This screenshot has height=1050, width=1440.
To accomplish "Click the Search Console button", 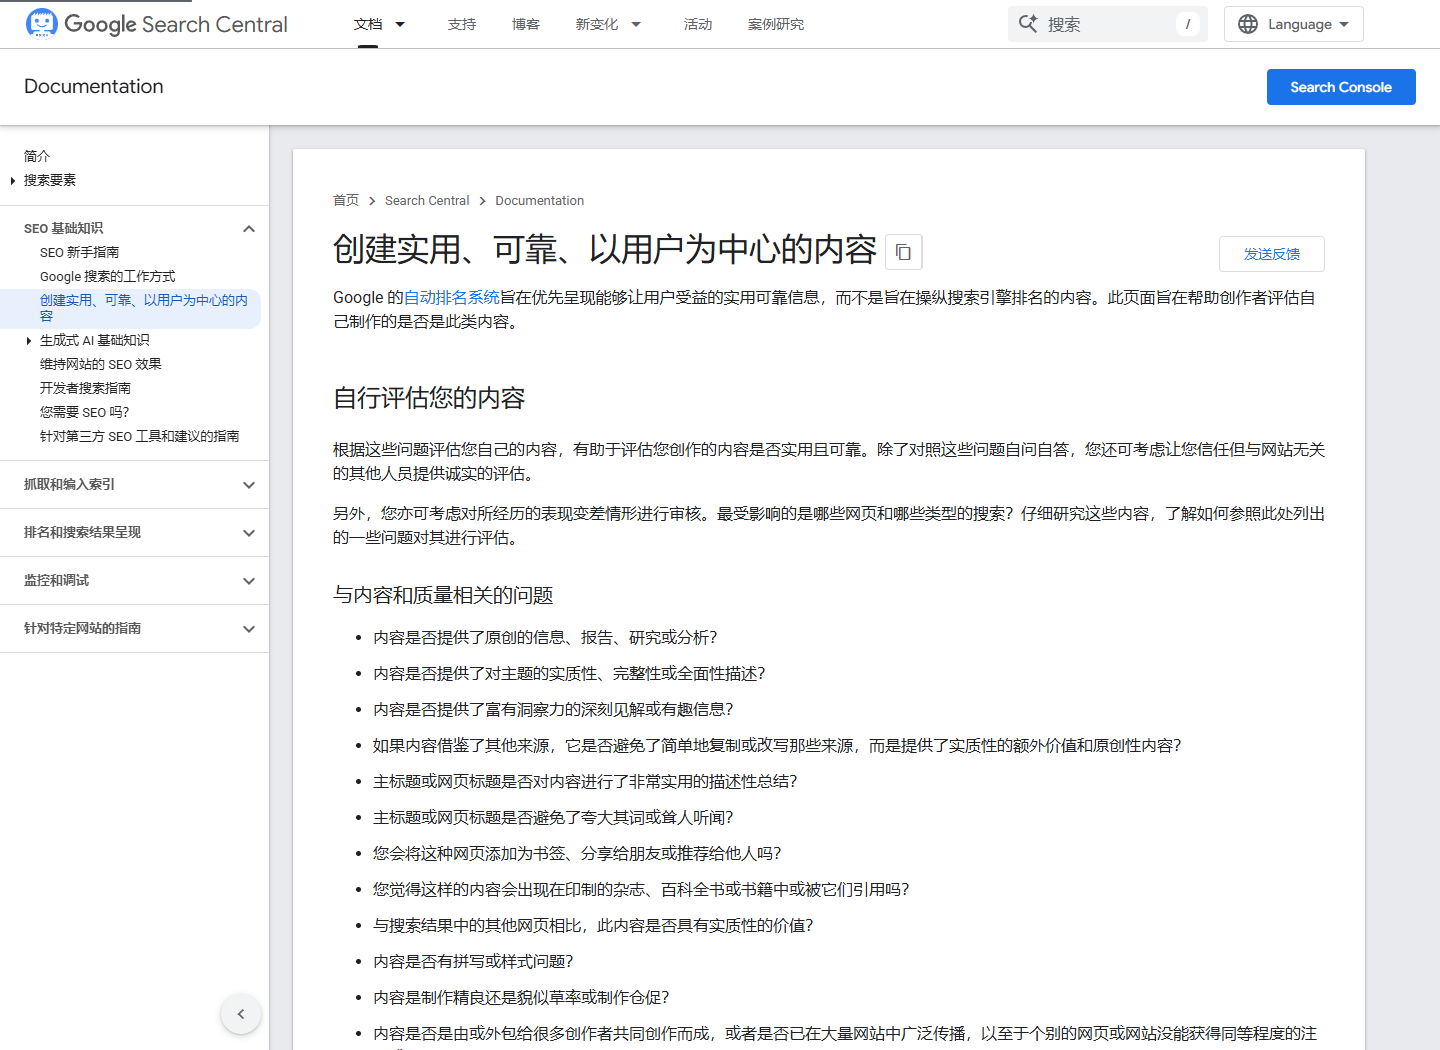I will pos(1341,87).
